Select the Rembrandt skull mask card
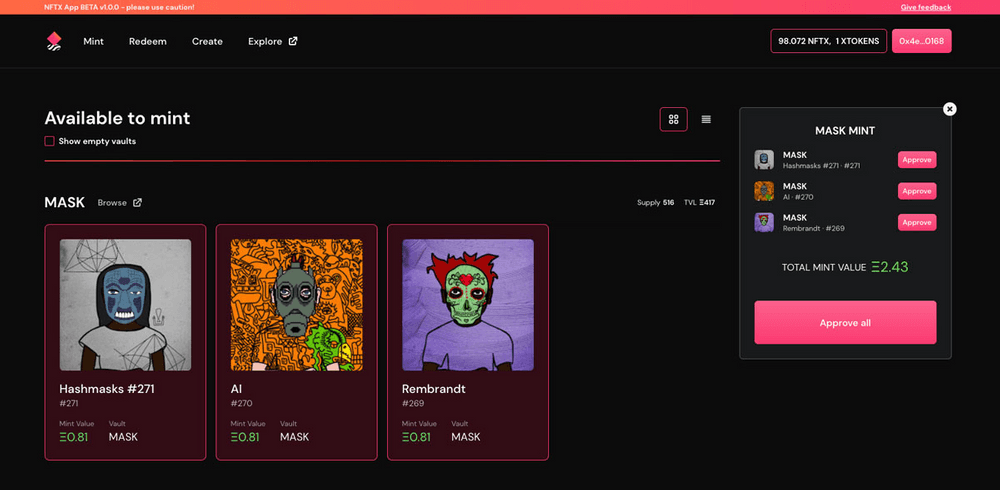This screenshot has height=490, width=1000. pyautogui.click(x=468, y=341)
